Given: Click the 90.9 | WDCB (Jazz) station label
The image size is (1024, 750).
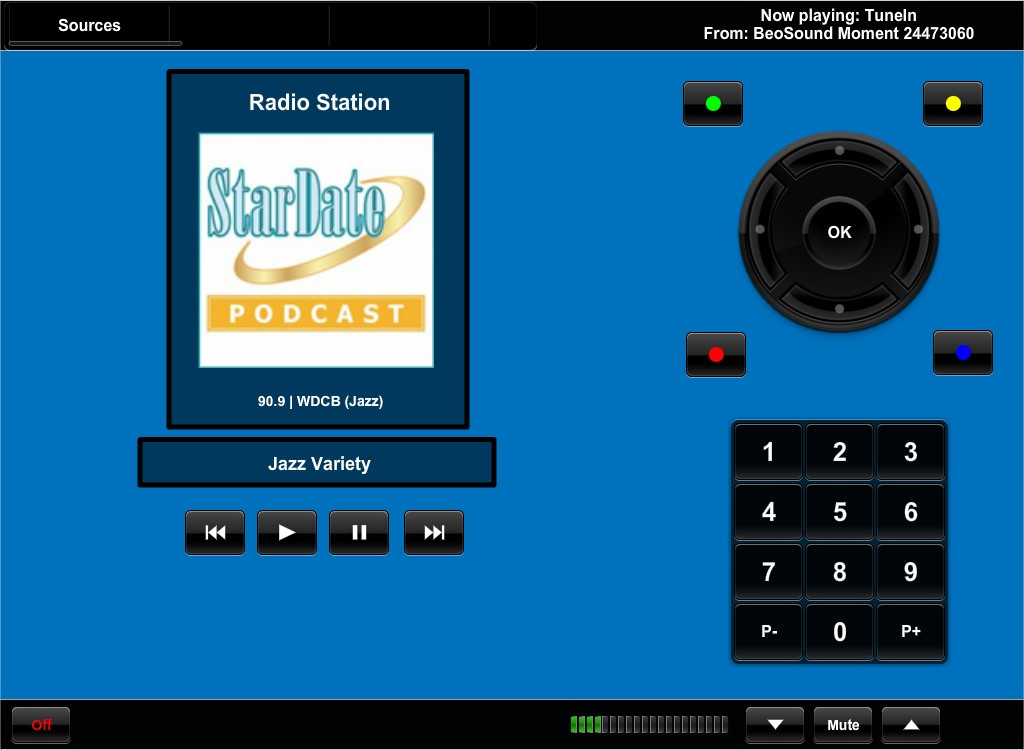Looking at the screenshot, I should [320, 401].
